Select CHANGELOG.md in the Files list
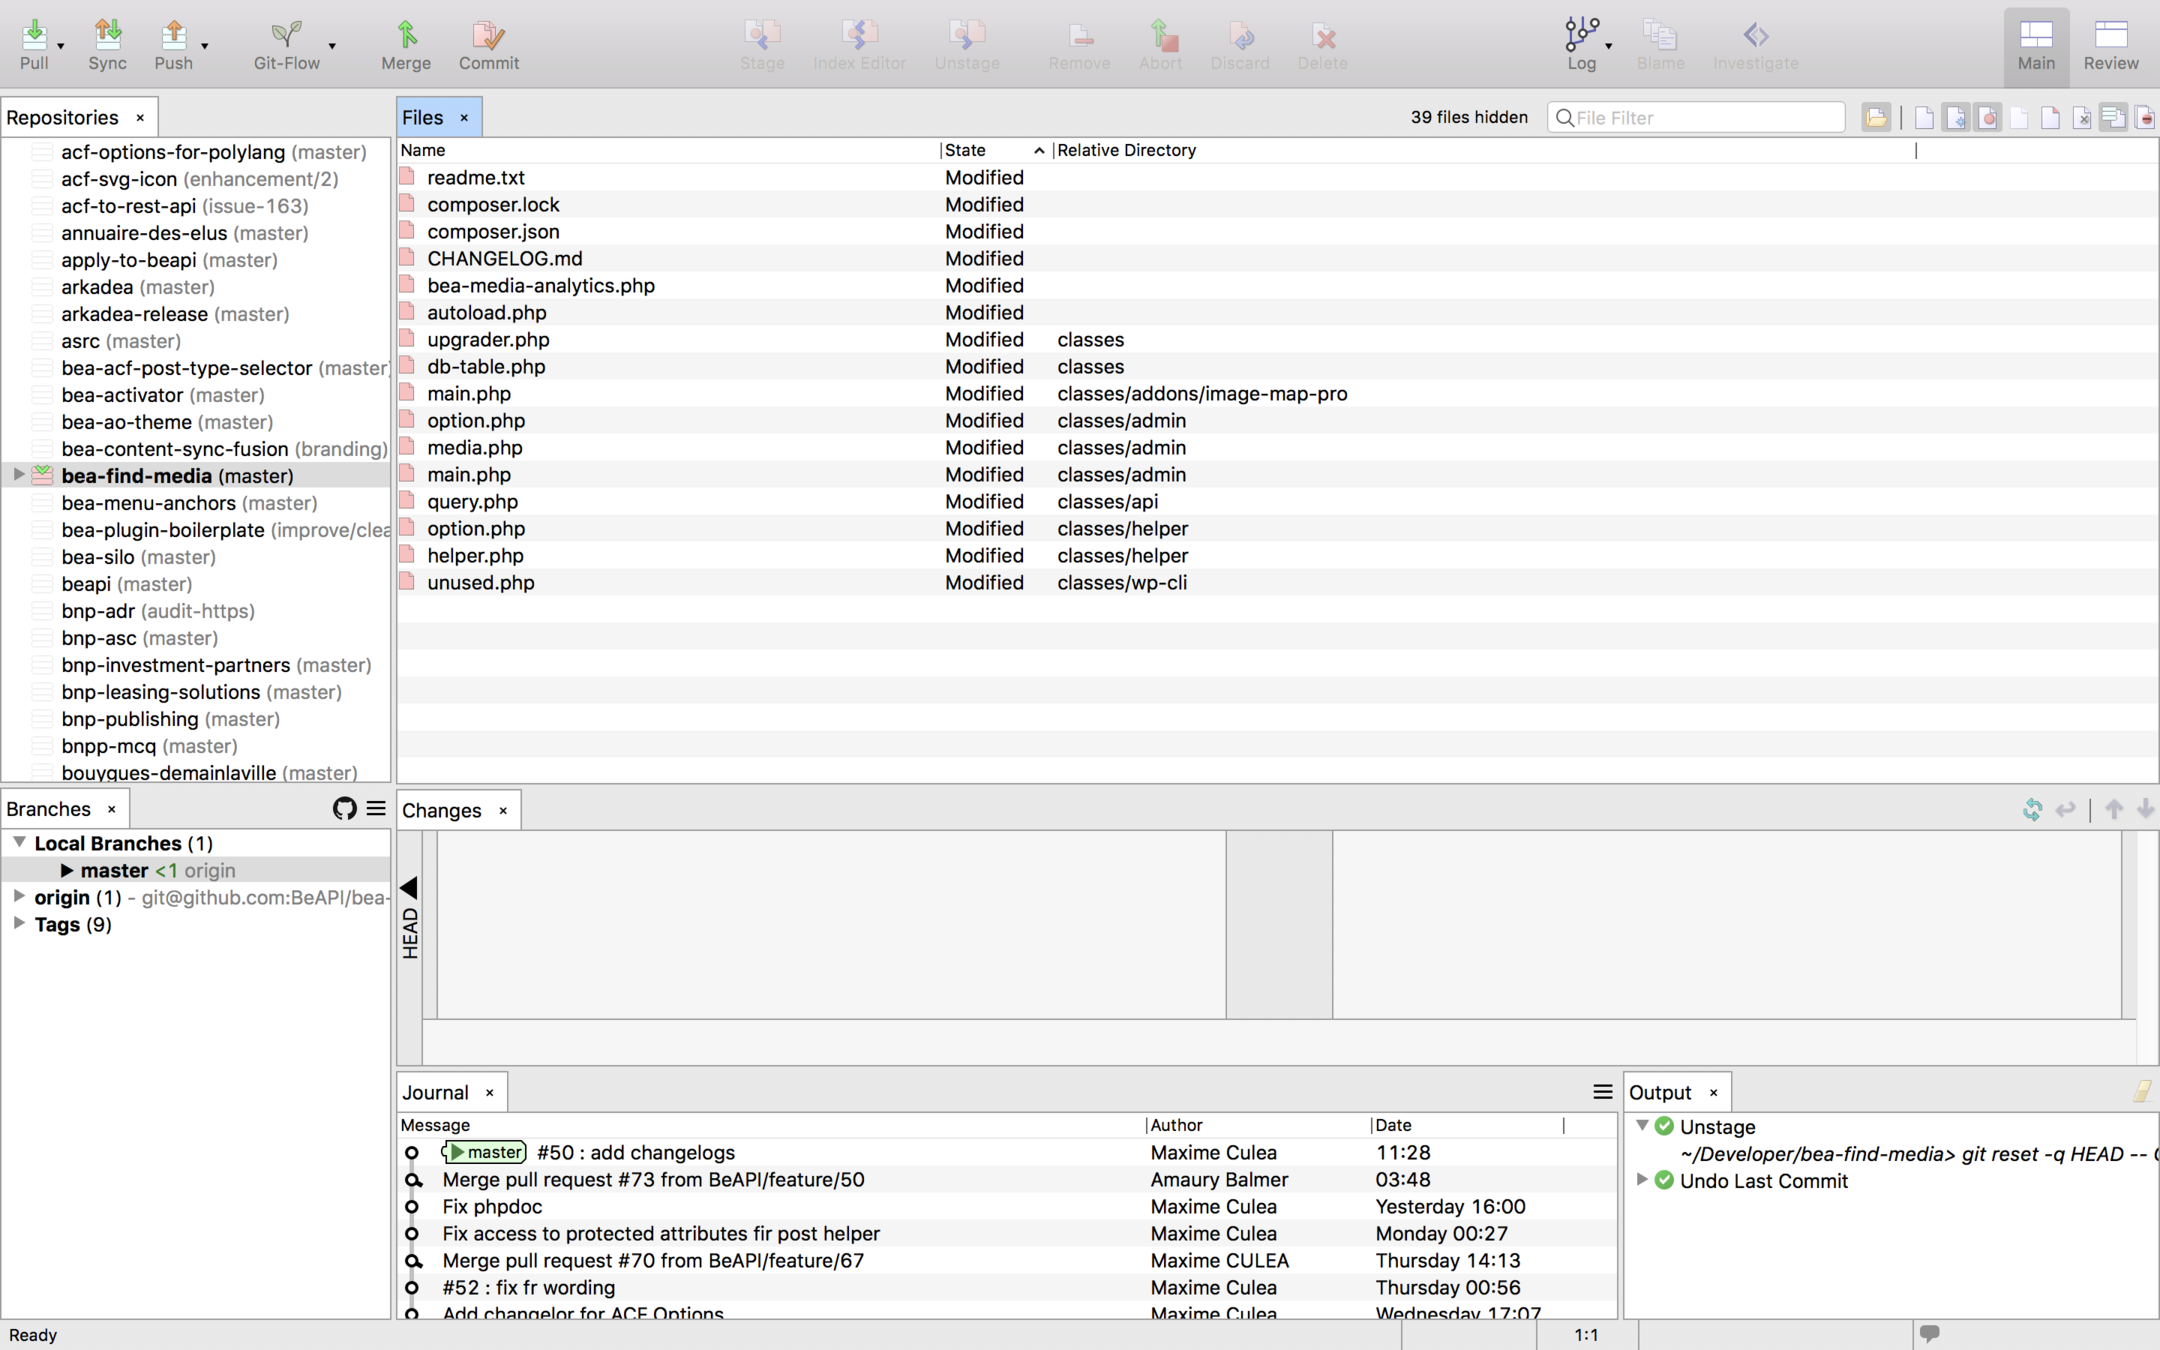Screen dimensions: 2160x1350 [x=504, y=258]
